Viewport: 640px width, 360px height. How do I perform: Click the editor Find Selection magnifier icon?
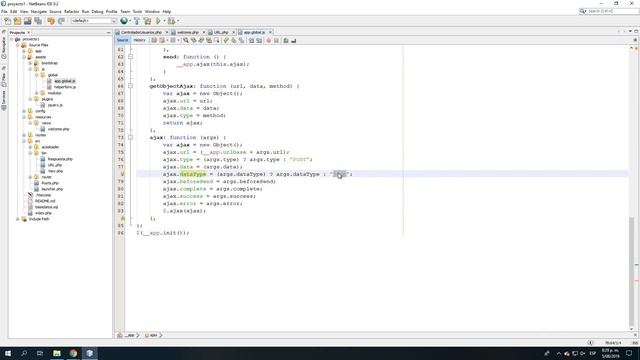click(186, 40)
